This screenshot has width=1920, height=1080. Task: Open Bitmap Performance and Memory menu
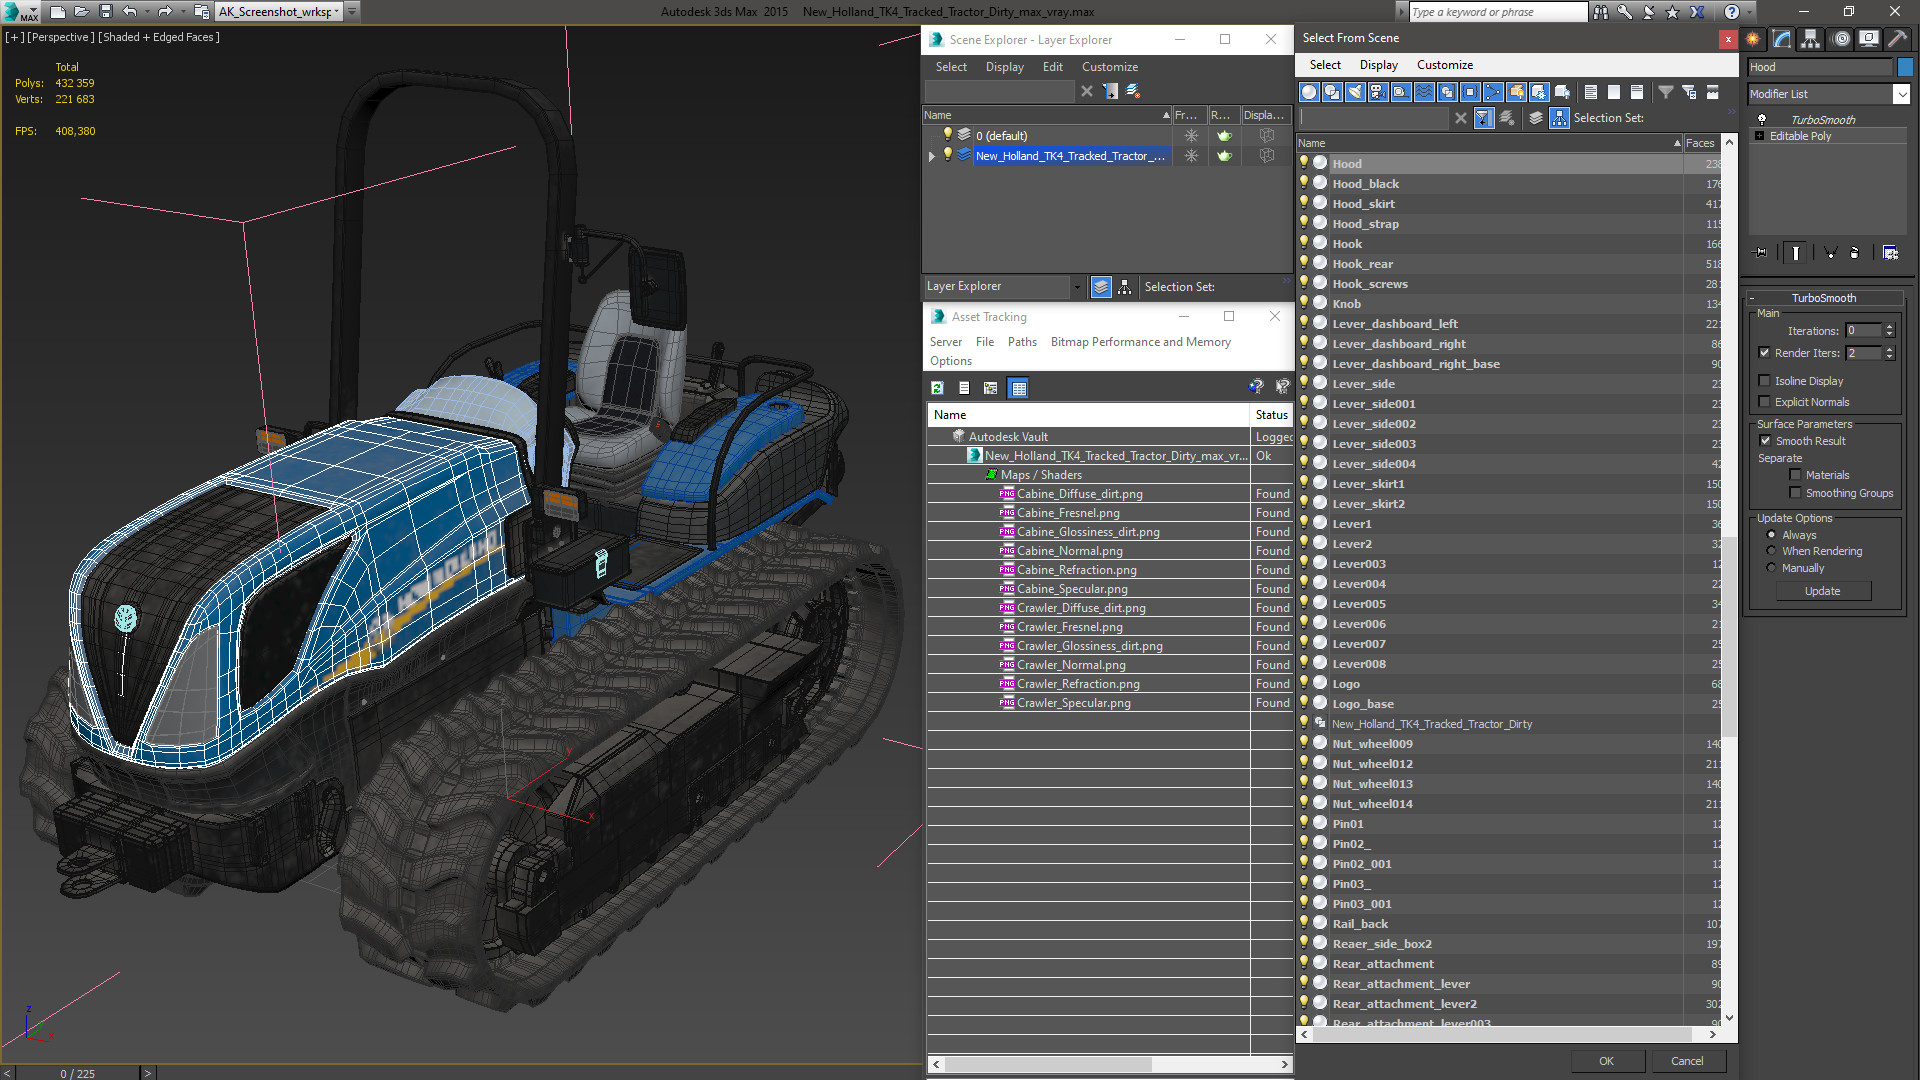pos(1140,342)
